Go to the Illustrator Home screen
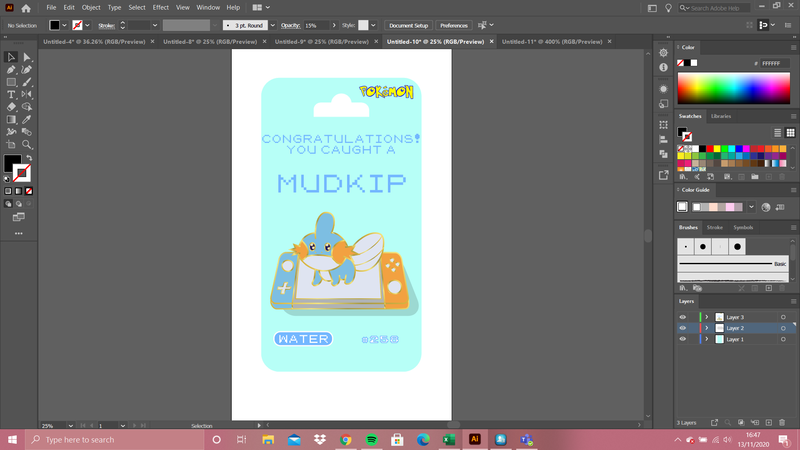Image resolution: width=800 pixels, height=450 pixels. click(26, 8)
